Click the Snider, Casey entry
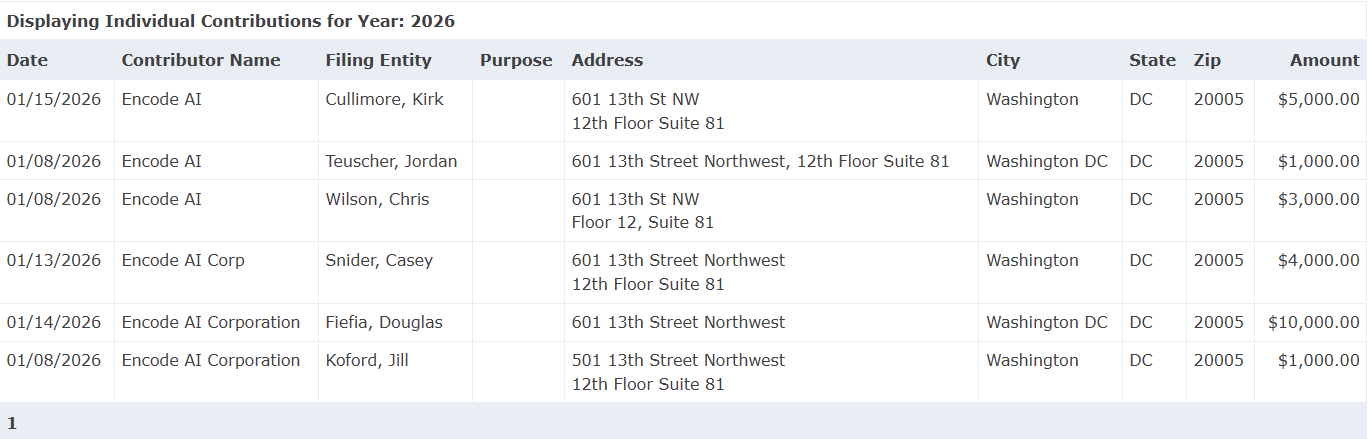The image size is (1369, 439). (379, 260)
